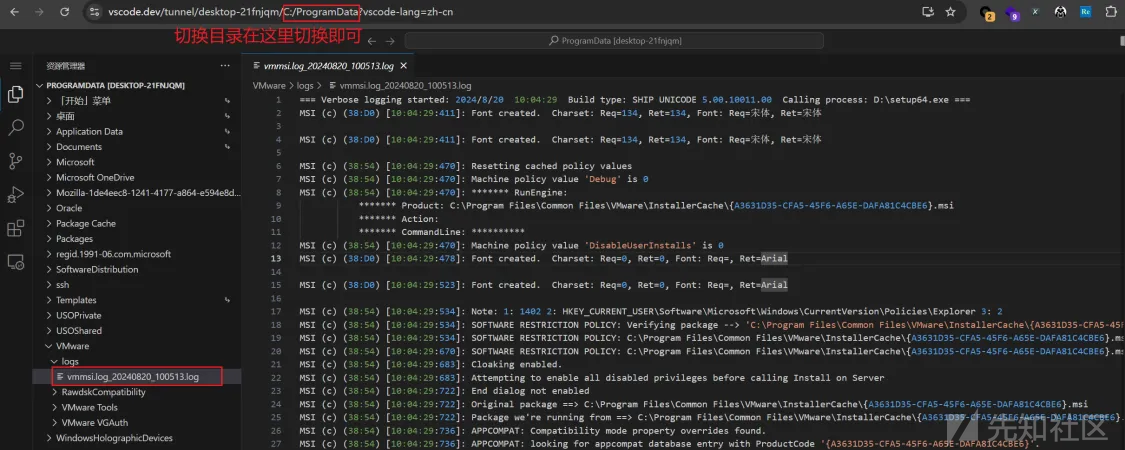Reload the browser page
Image resolution: width=1125 pixels, height=450 pixels.
(x=65, y=12)
